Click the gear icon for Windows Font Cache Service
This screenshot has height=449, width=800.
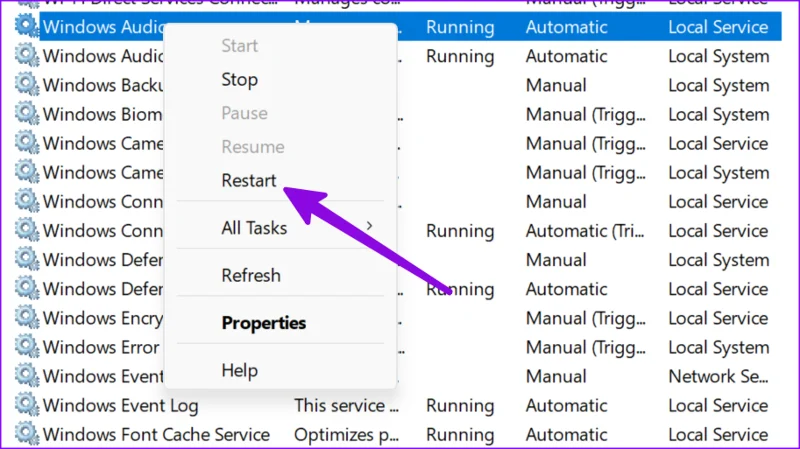(x=27, y=434)
